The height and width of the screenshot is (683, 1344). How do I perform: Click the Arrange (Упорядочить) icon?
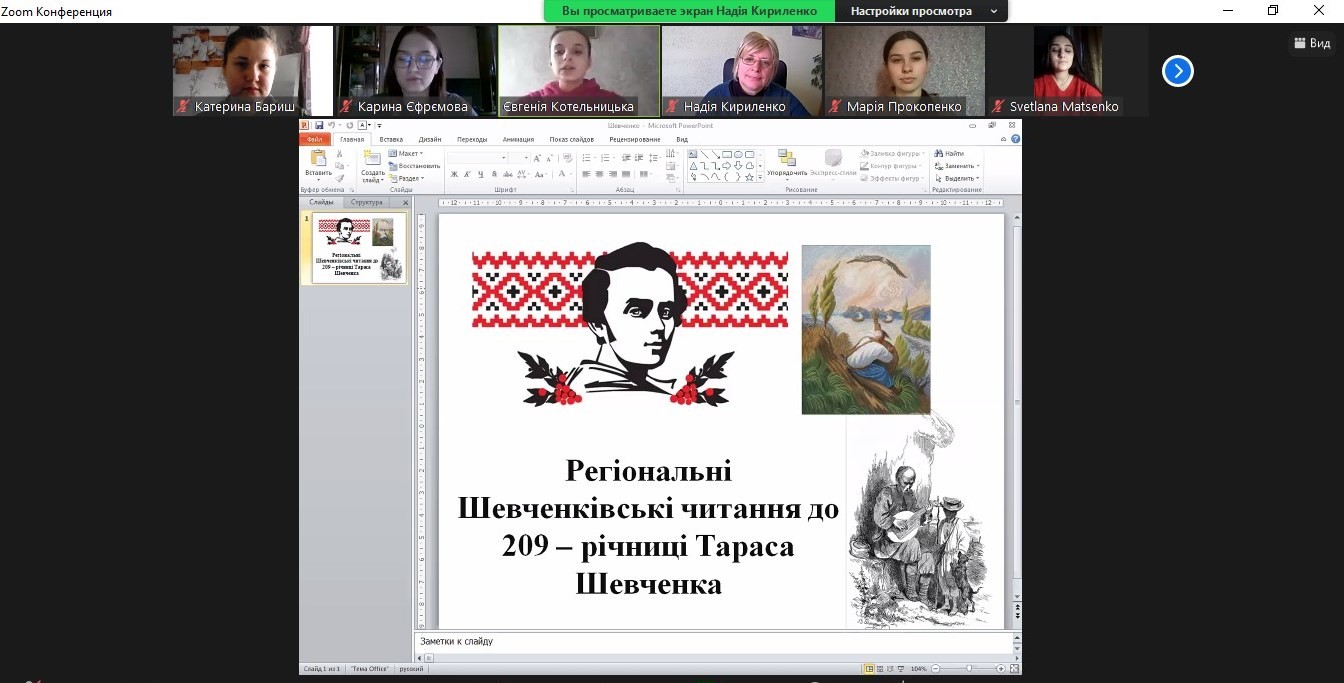(786, 159)
